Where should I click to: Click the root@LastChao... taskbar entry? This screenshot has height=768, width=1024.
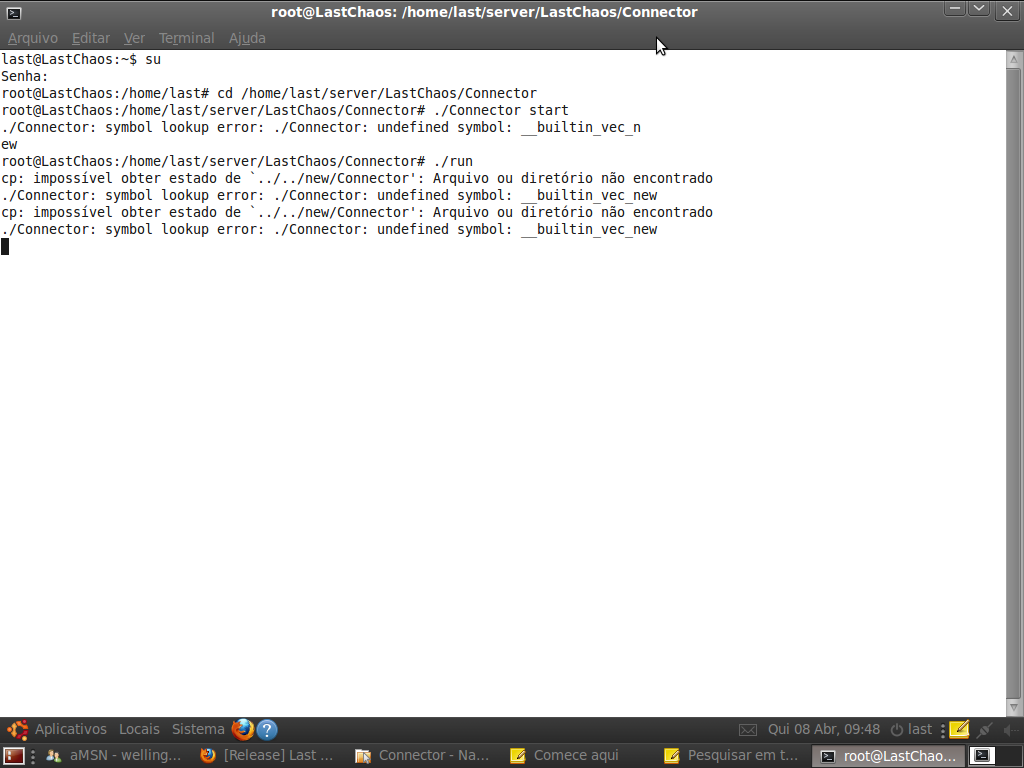click(x=889, y=756)
